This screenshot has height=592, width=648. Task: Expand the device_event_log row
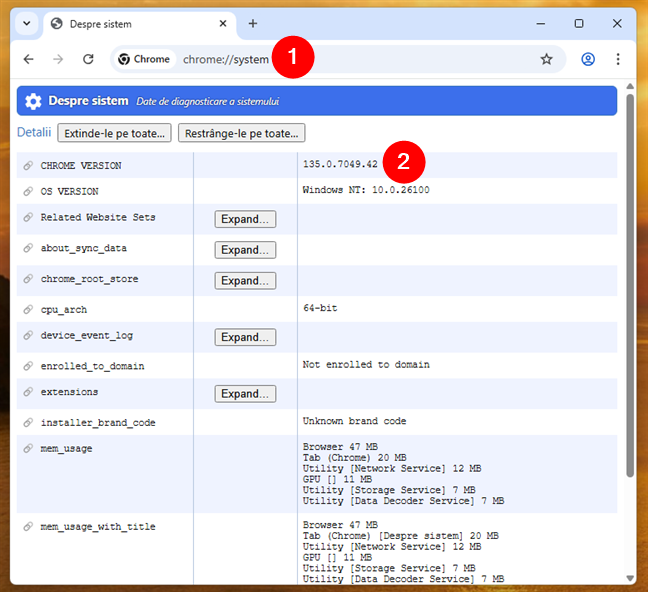pyautogui.click(x=245, y=337)
